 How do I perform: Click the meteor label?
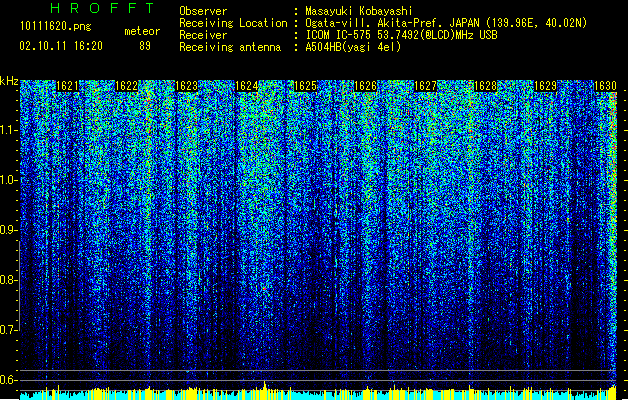(x=142, y=31)
